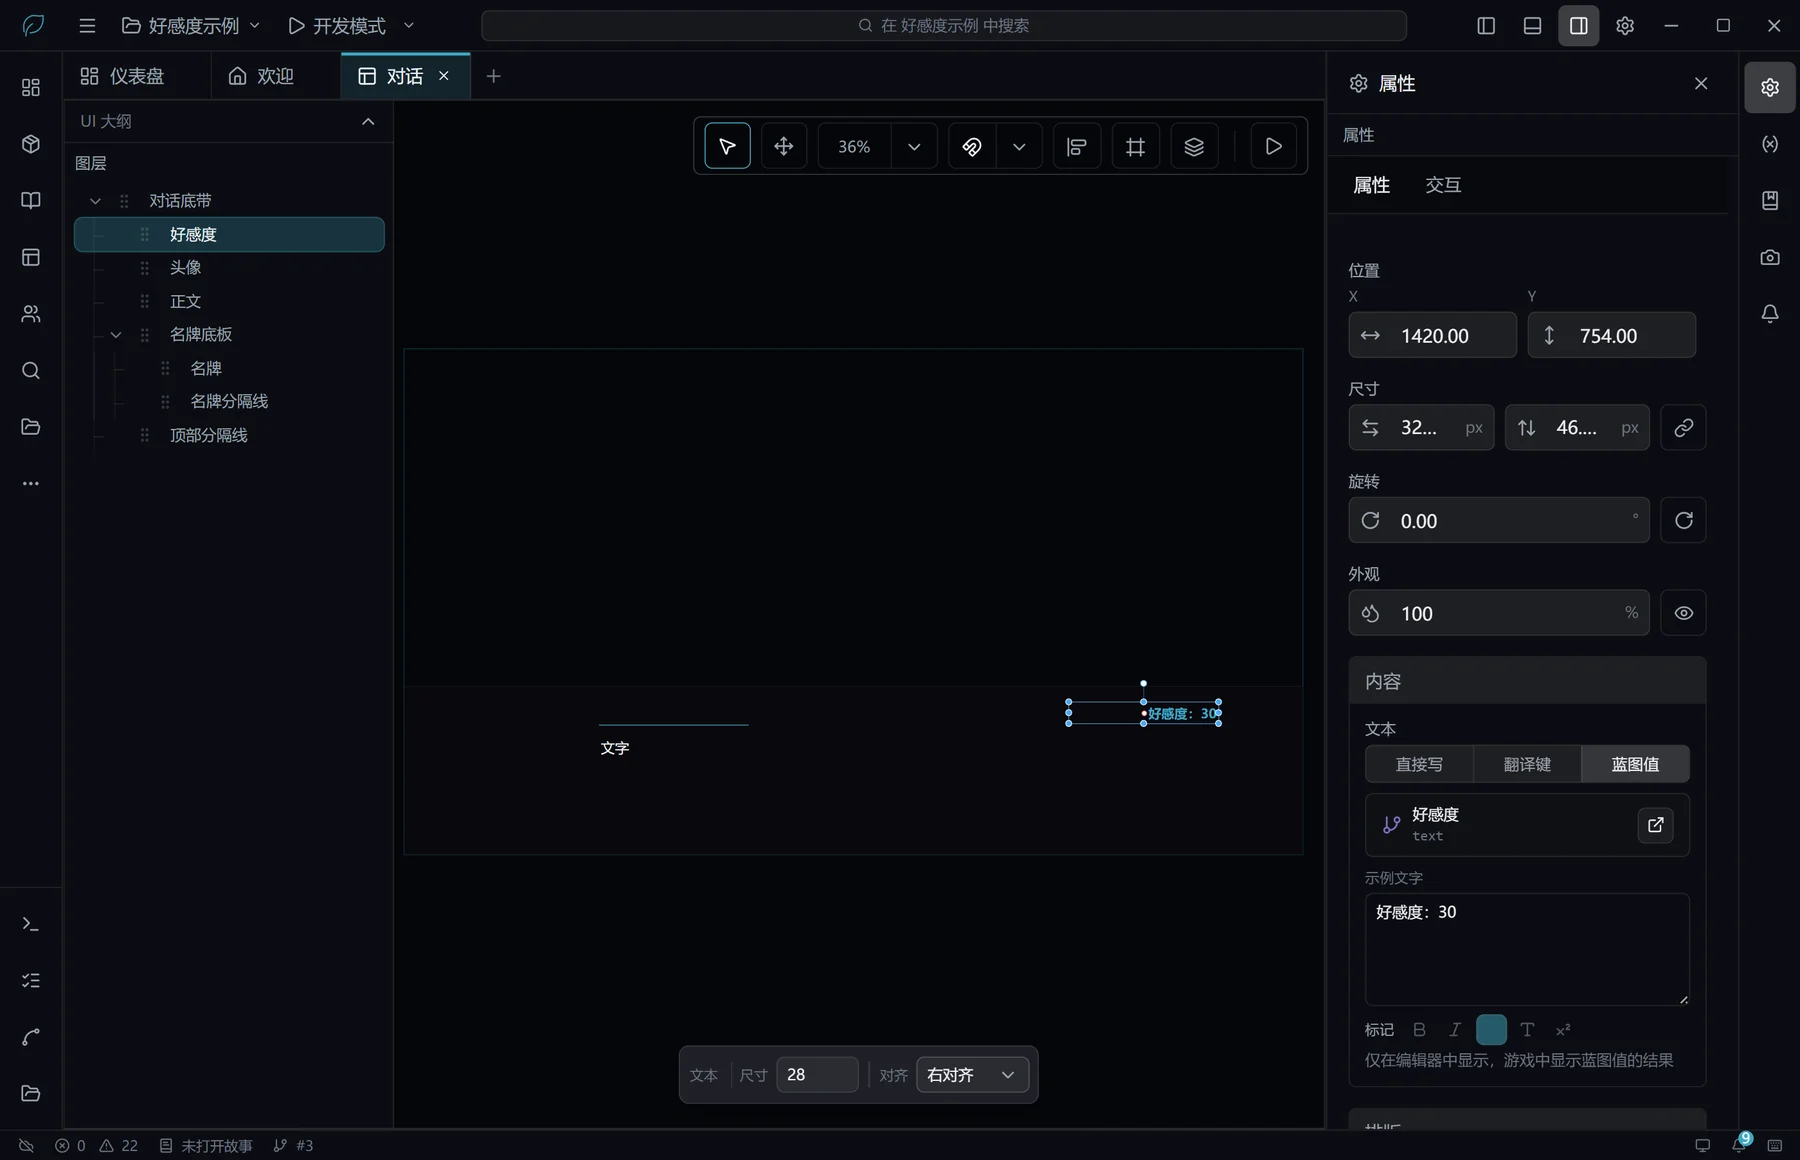Image resolution: width=1800 pixels, height=1160 pixels.
Task: Open the 3D cube assets icon
Action: tap(31, 144)
